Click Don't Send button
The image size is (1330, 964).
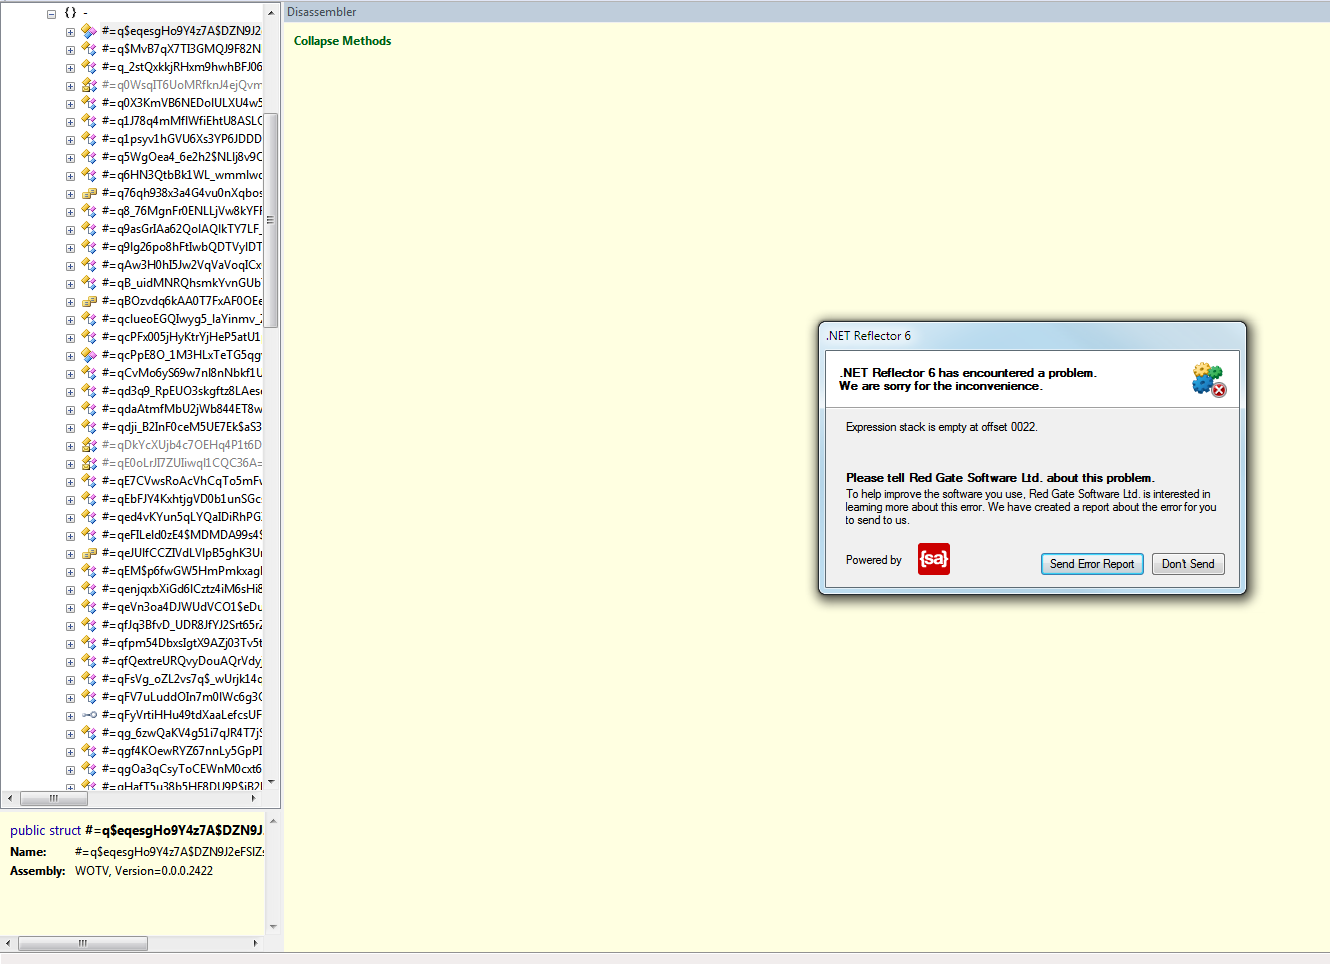[1188, 564]
